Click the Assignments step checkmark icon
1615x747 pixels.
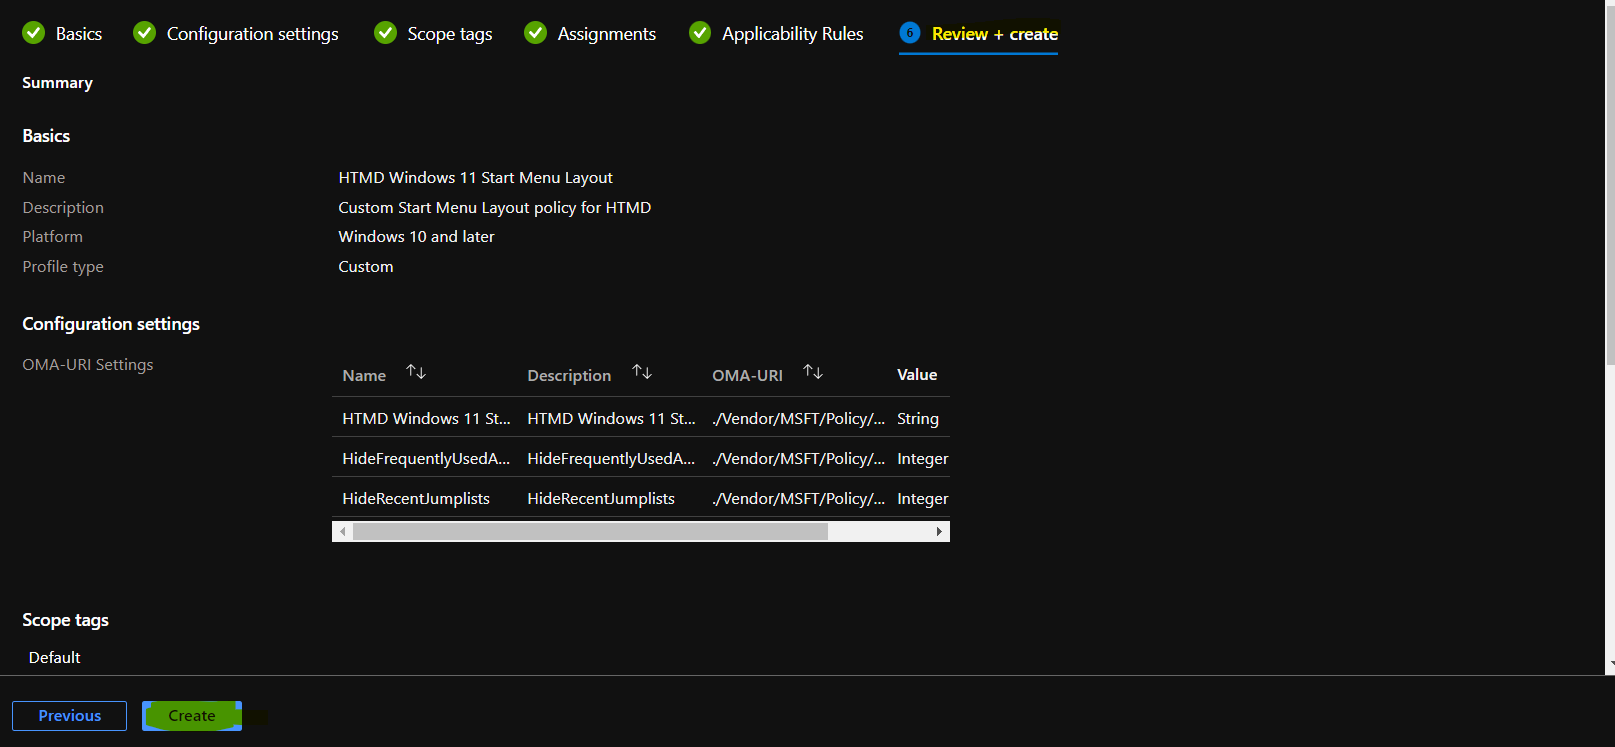click(536, 33)
